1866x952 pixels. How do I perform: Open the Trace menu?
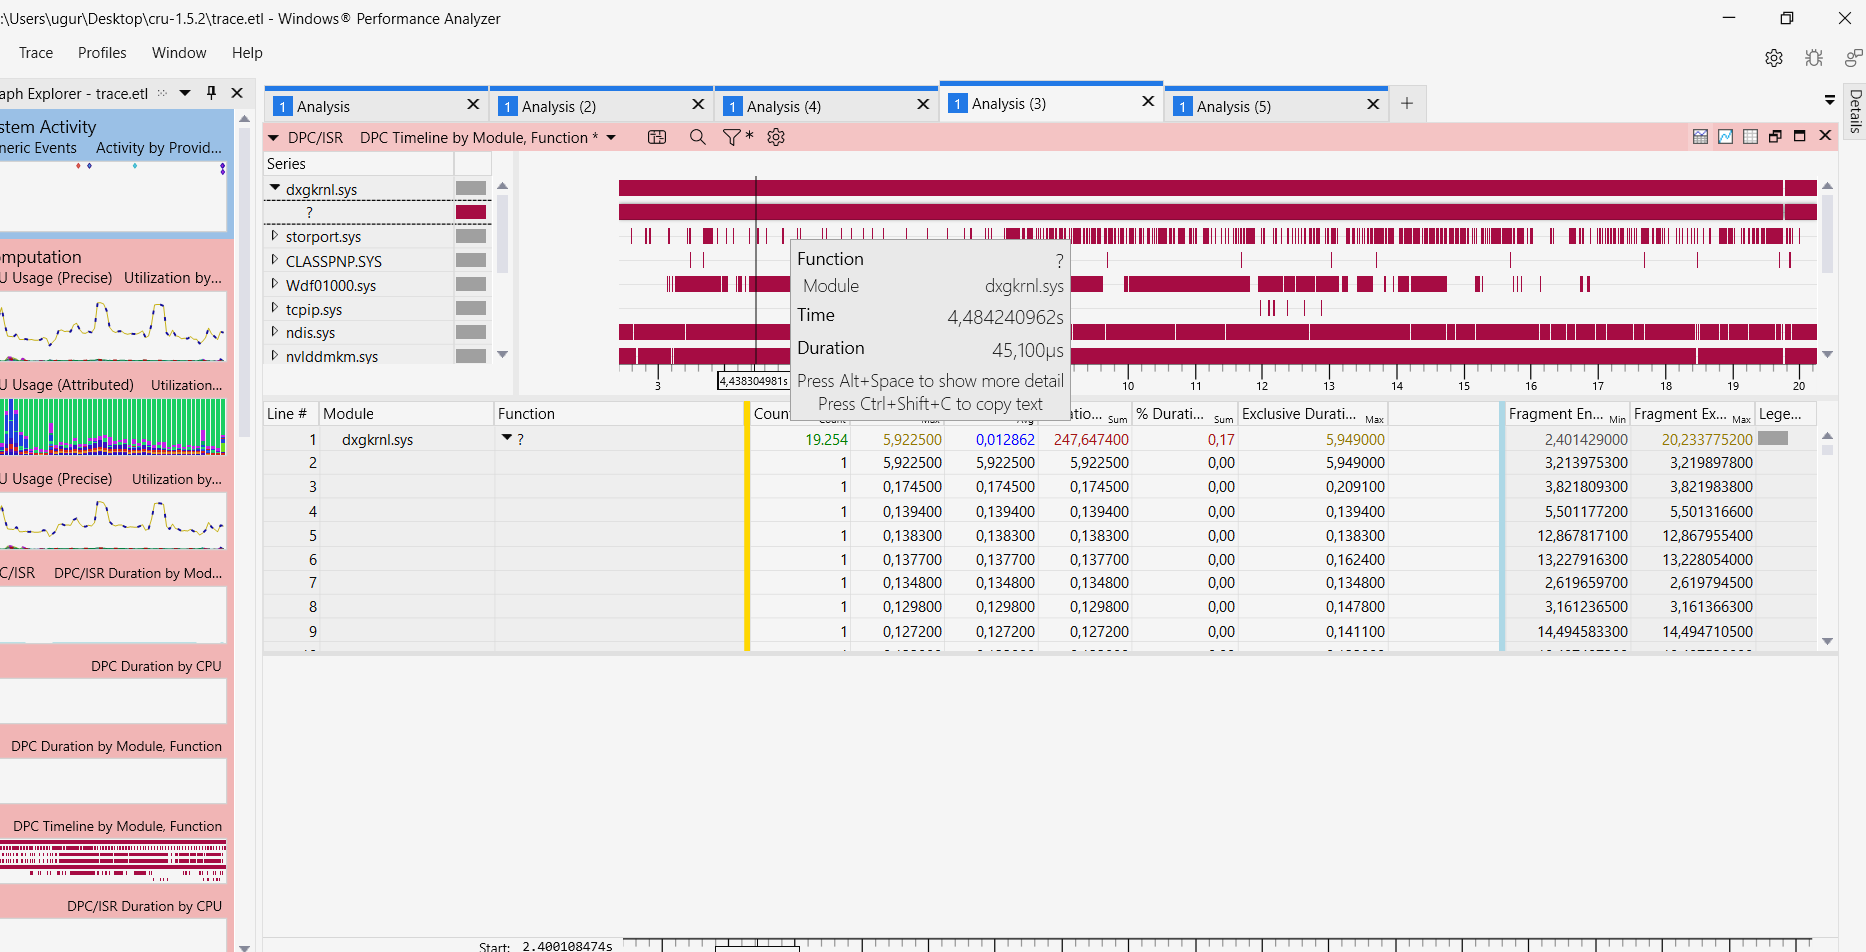tap(36, 53)
